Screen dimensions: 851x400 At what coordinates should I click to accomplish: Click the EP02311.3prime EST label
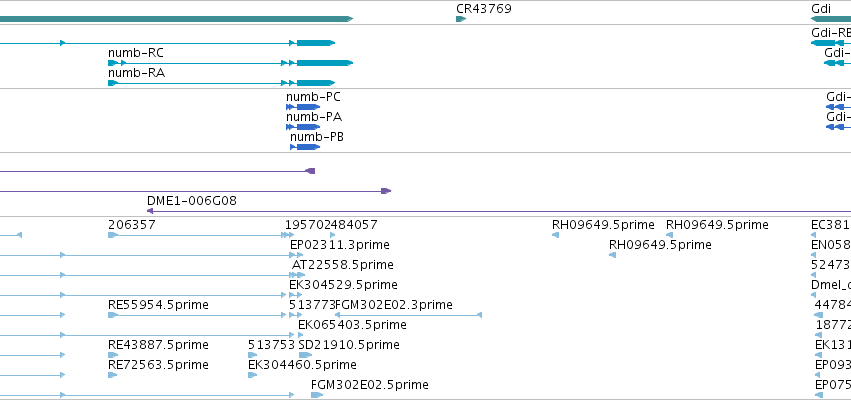[340, 245]
